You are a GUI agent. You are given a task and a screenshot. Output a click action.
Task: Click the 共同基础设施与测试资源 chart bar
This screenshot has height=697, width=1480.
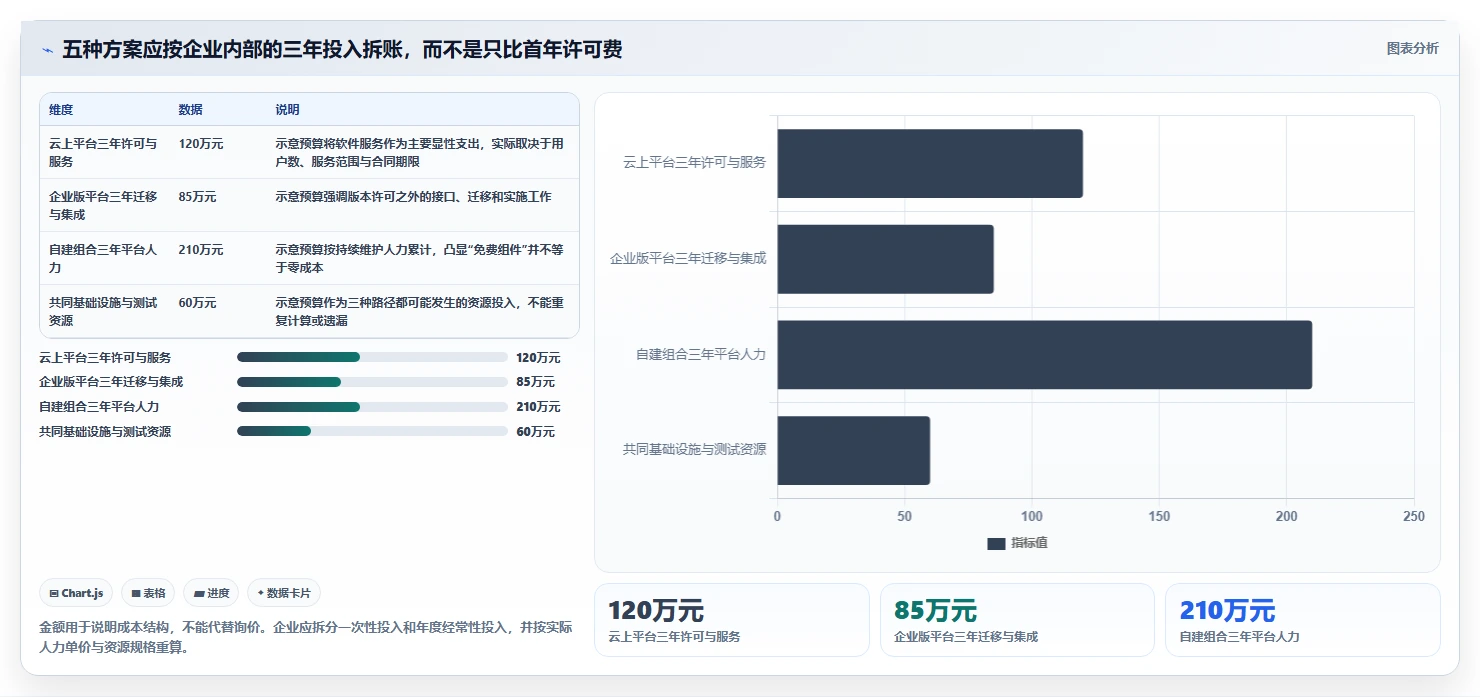click(x=853, y=450)
